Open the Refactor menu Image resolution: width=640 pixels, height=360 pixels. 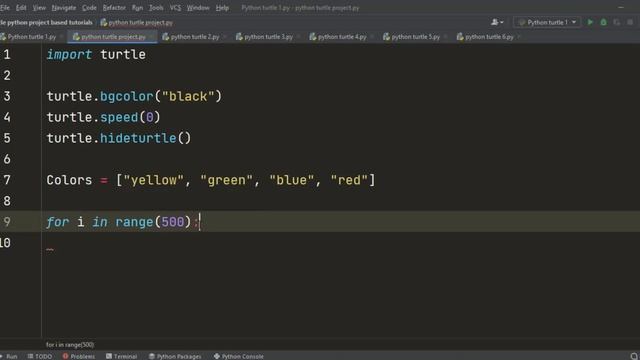[114, 8]
